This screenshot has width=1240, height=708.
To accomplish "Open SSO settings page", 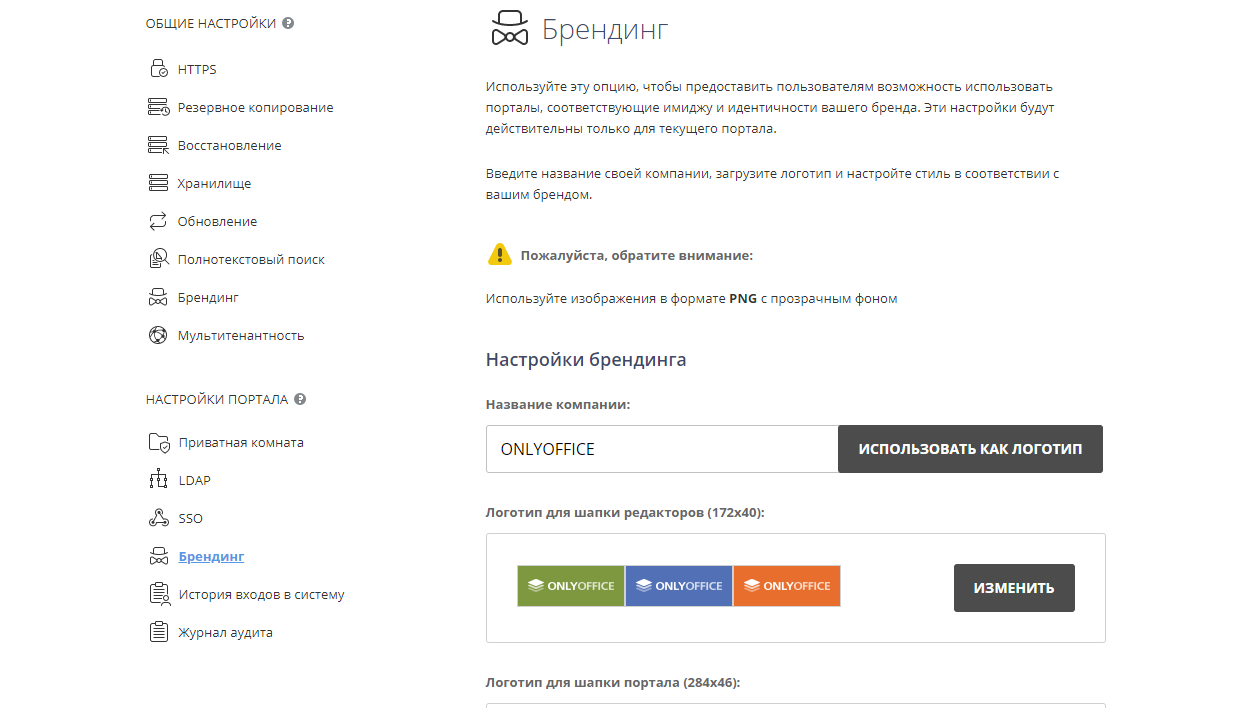I will [191, 518].
